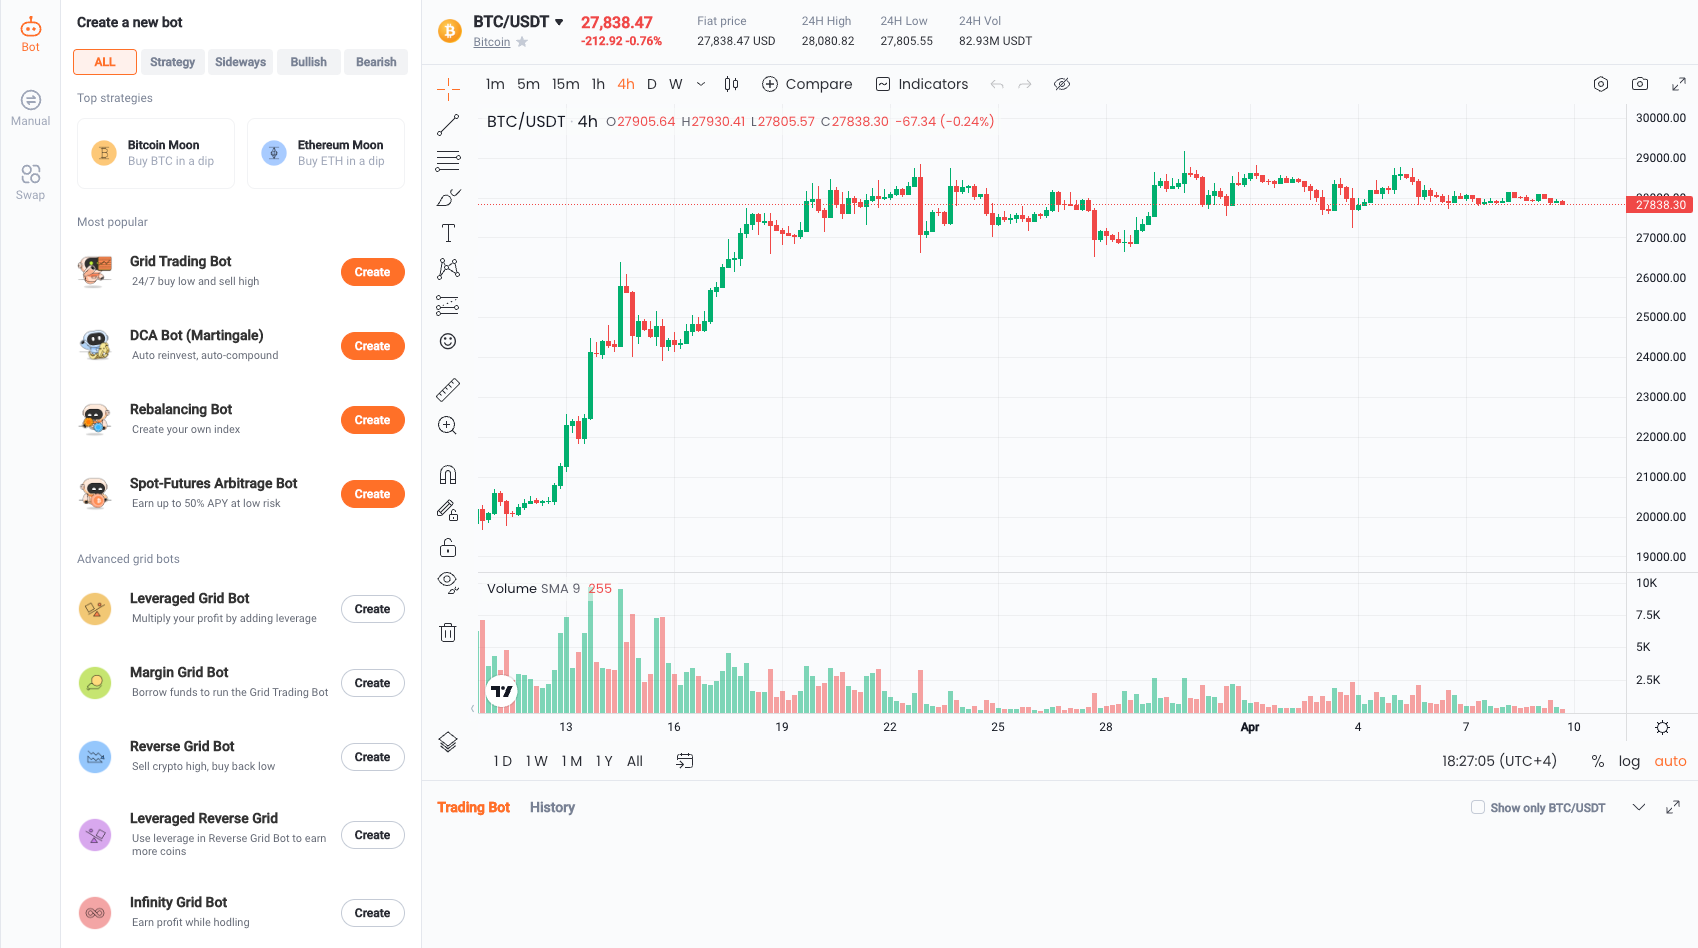
Task: Toggle lock all drawing tools
Action: [448, 547]
